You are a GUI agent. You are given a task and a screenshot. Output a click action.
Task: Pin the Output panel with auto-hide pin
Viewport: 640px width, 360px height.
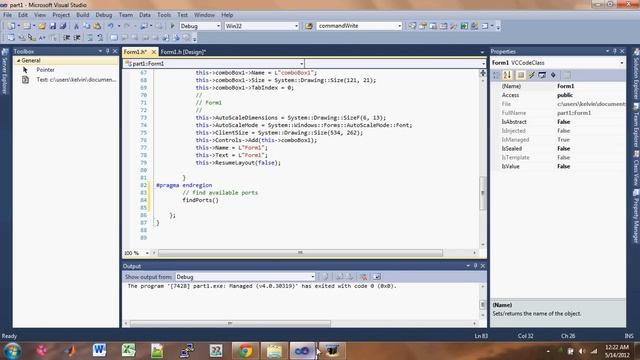[476, 266]
